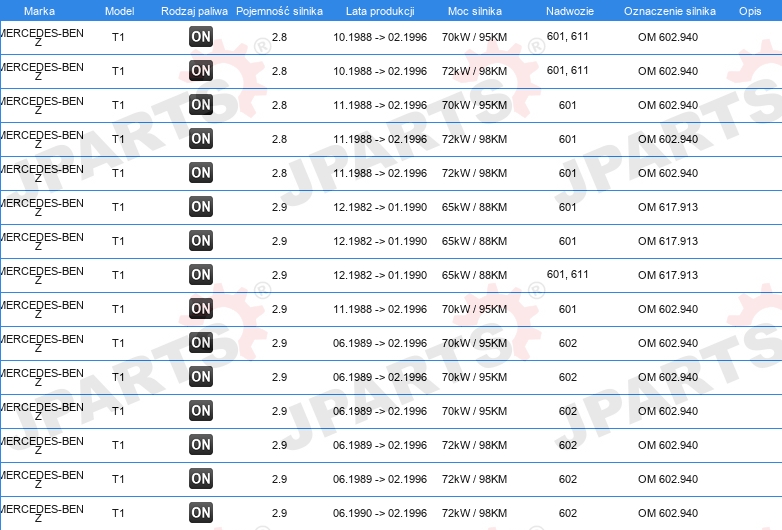Click 601, 611 in the 10.1988 70kW row
Viewport: 782px width, 530px height.
(568, 36)
